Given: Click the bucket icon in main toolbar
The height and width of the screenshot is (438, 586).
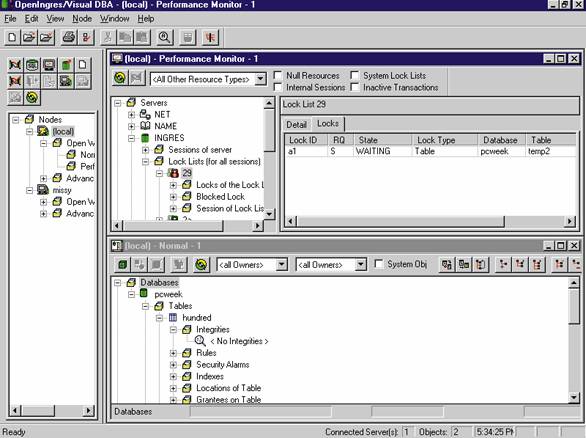Looking at the screenshot, I should 188,37.
